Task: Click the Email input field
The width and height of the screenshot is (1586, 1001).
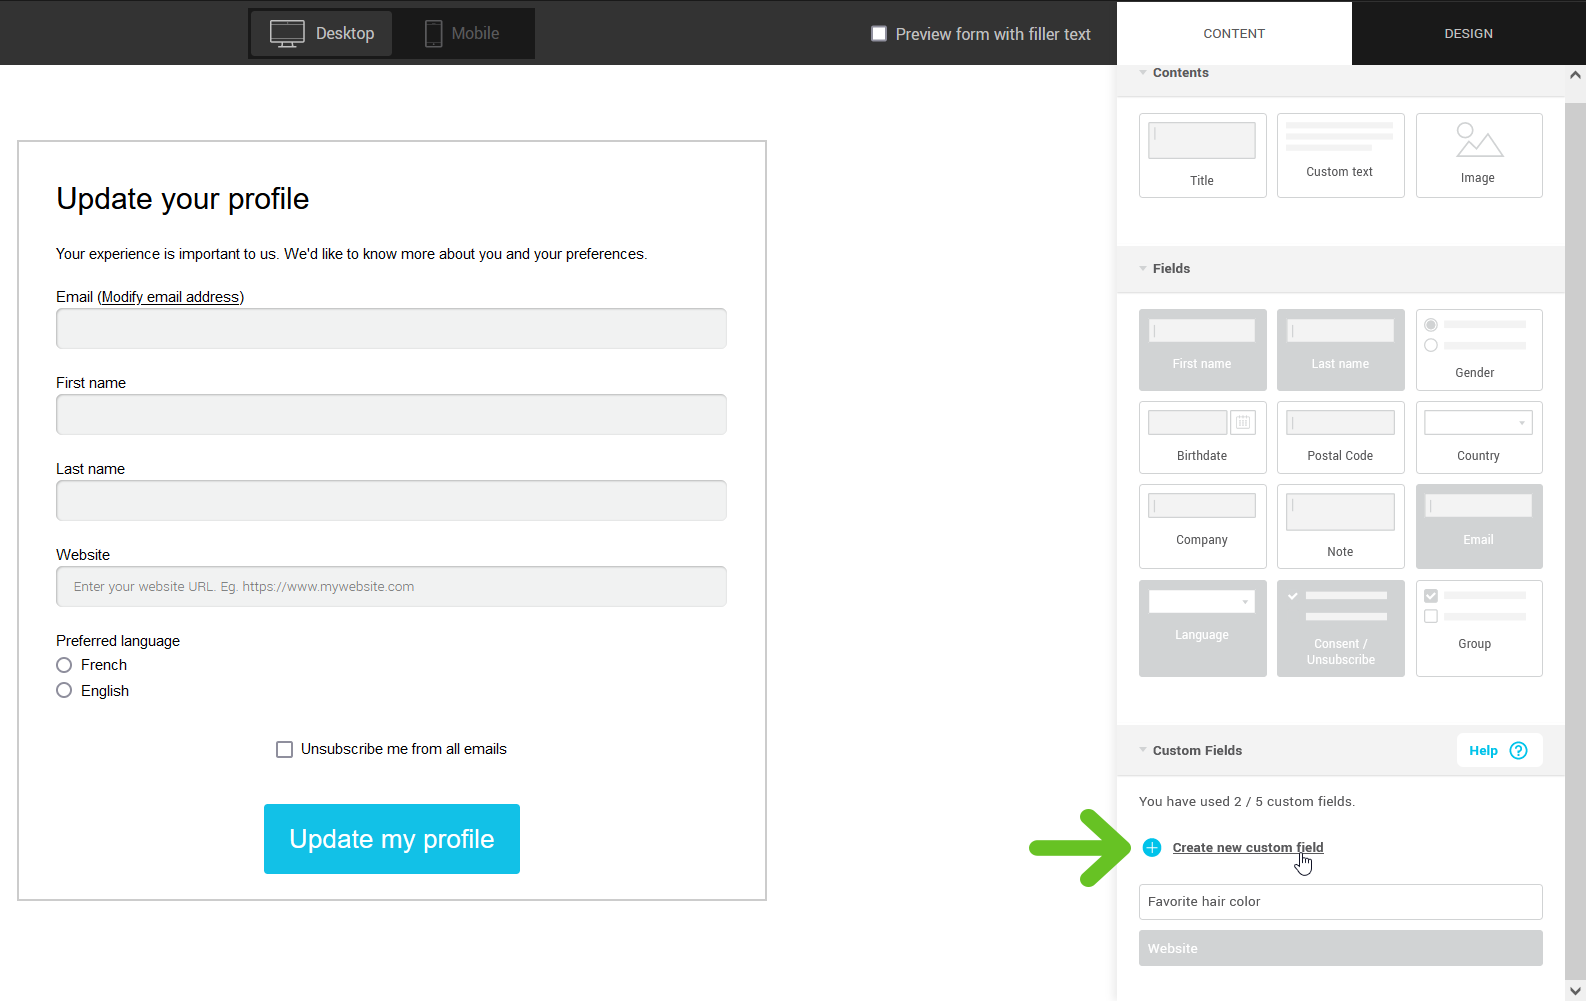Action: [391, 328]
